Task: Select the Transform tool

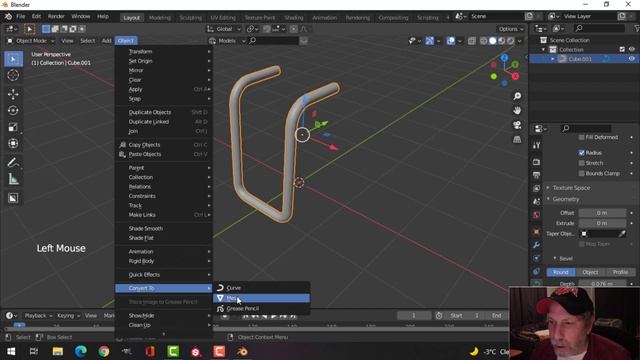Action: (x=13, y=143)
